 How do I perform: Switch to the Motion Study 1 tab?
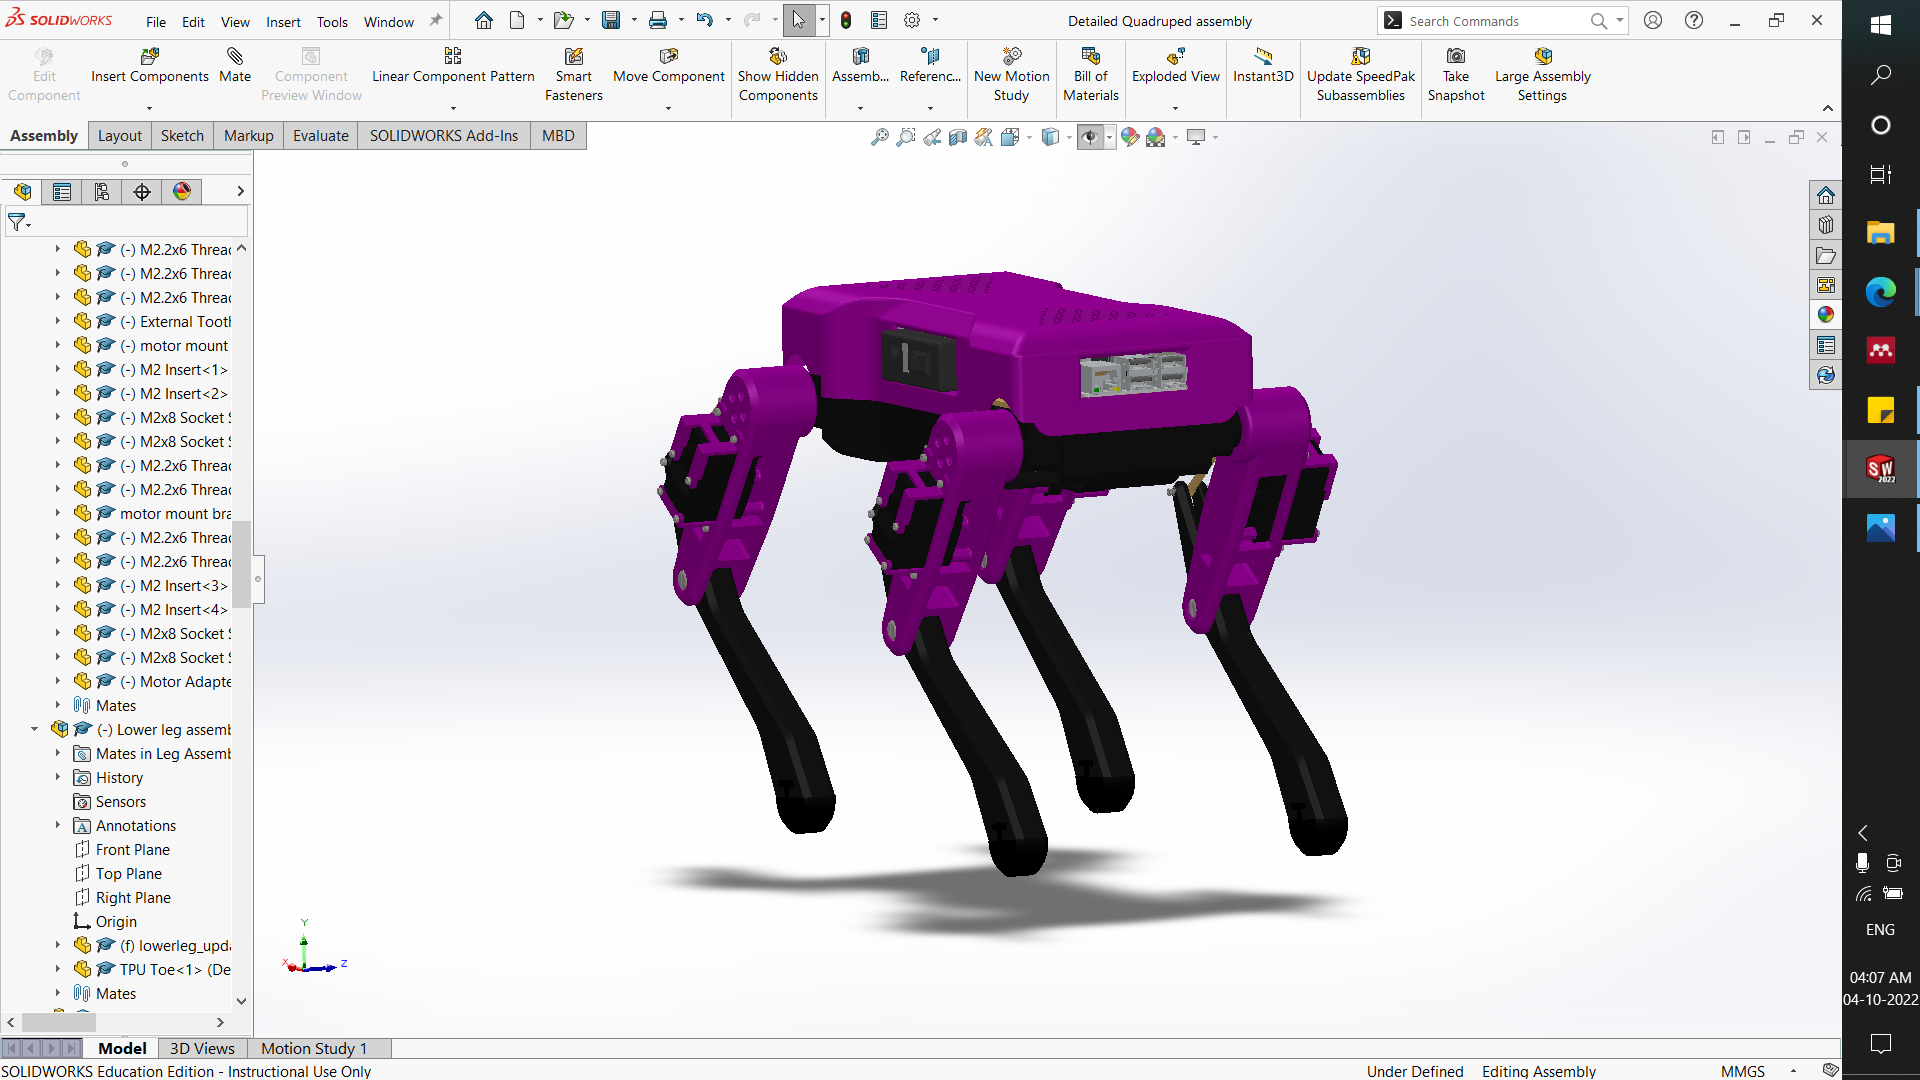312,1048
